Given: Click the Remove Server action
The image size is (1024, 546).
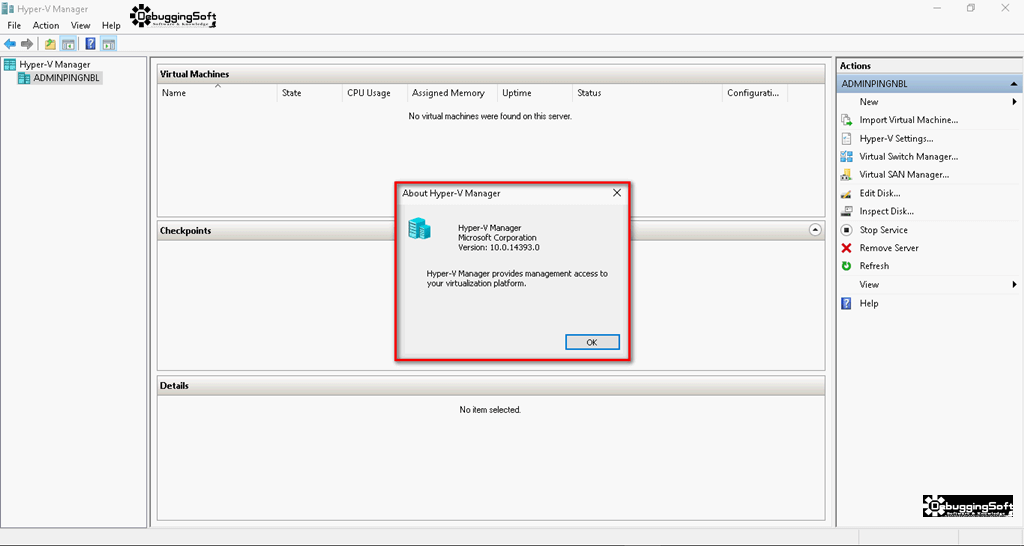Looking at the screenshot, I should click(889, 248).
